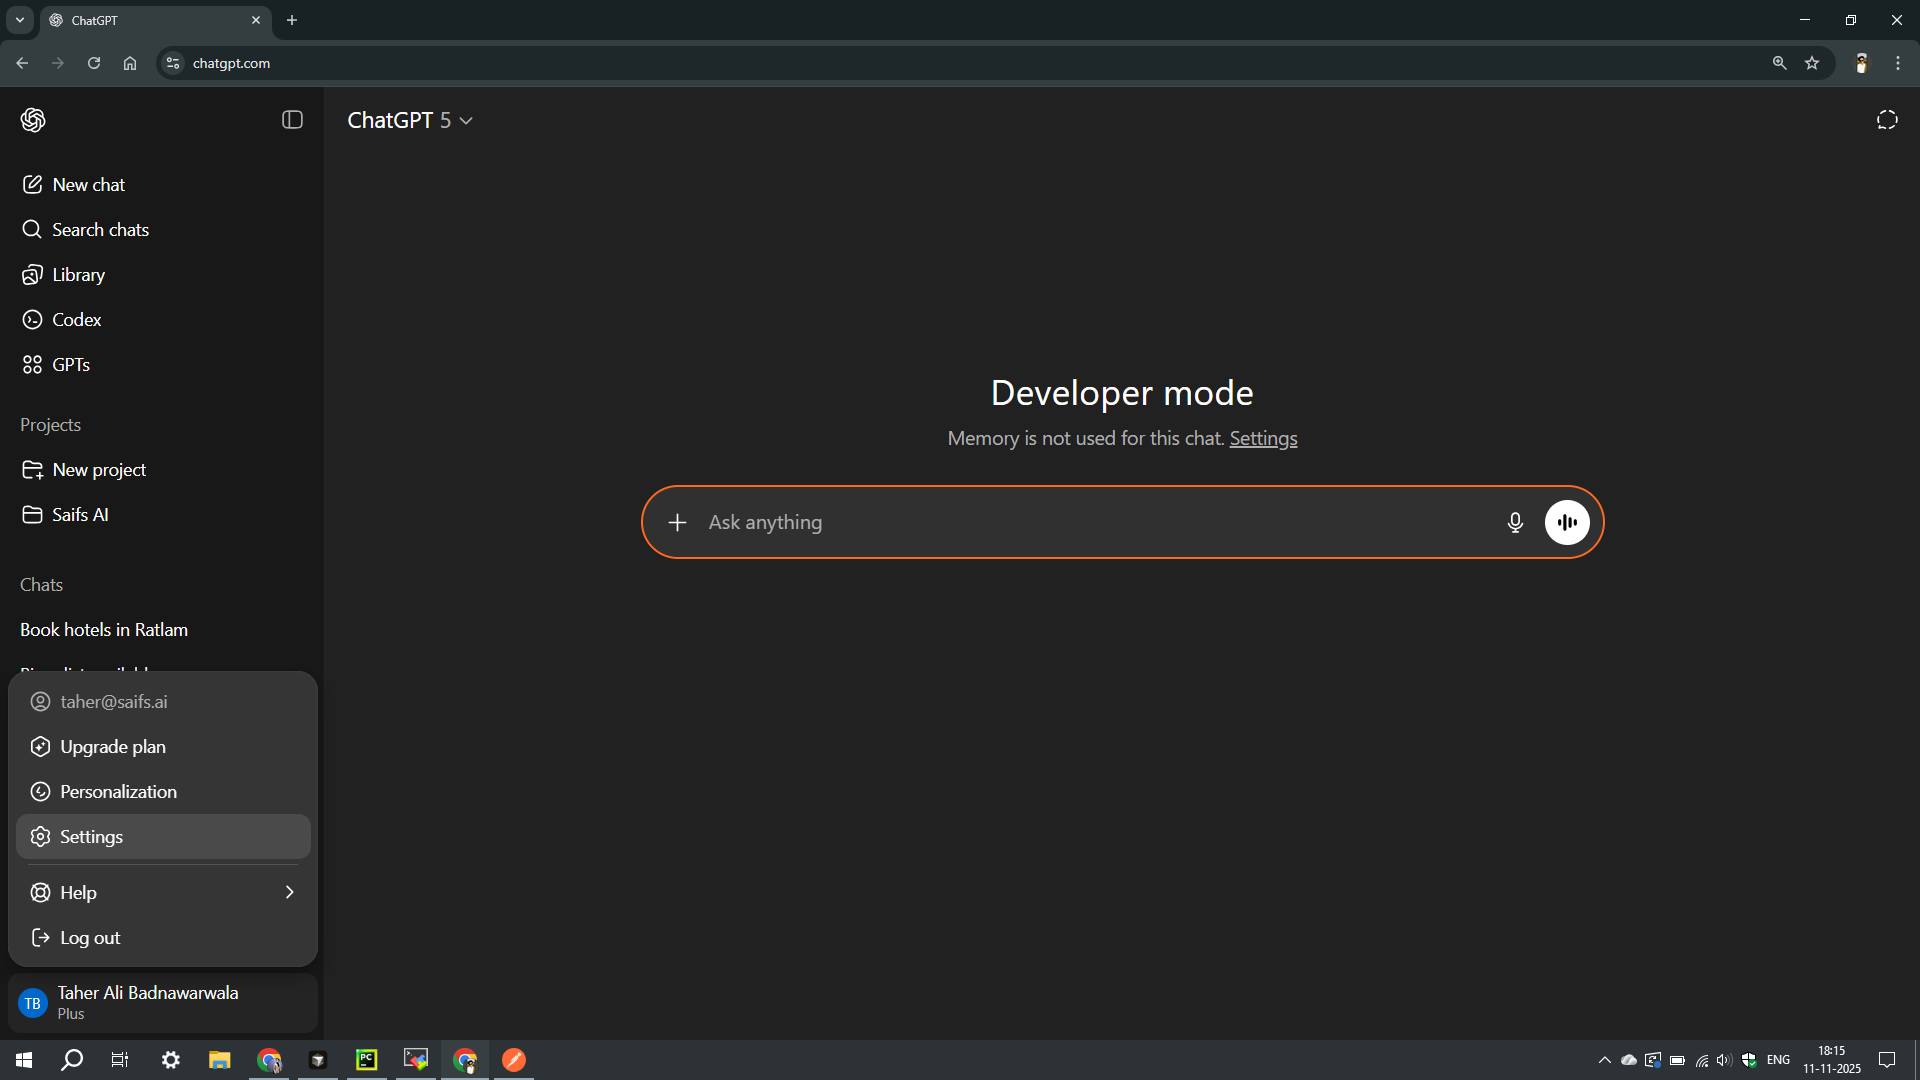Click the Help submenu chevron arrow
The image size is (1920, 1080).
click(290, 892)
